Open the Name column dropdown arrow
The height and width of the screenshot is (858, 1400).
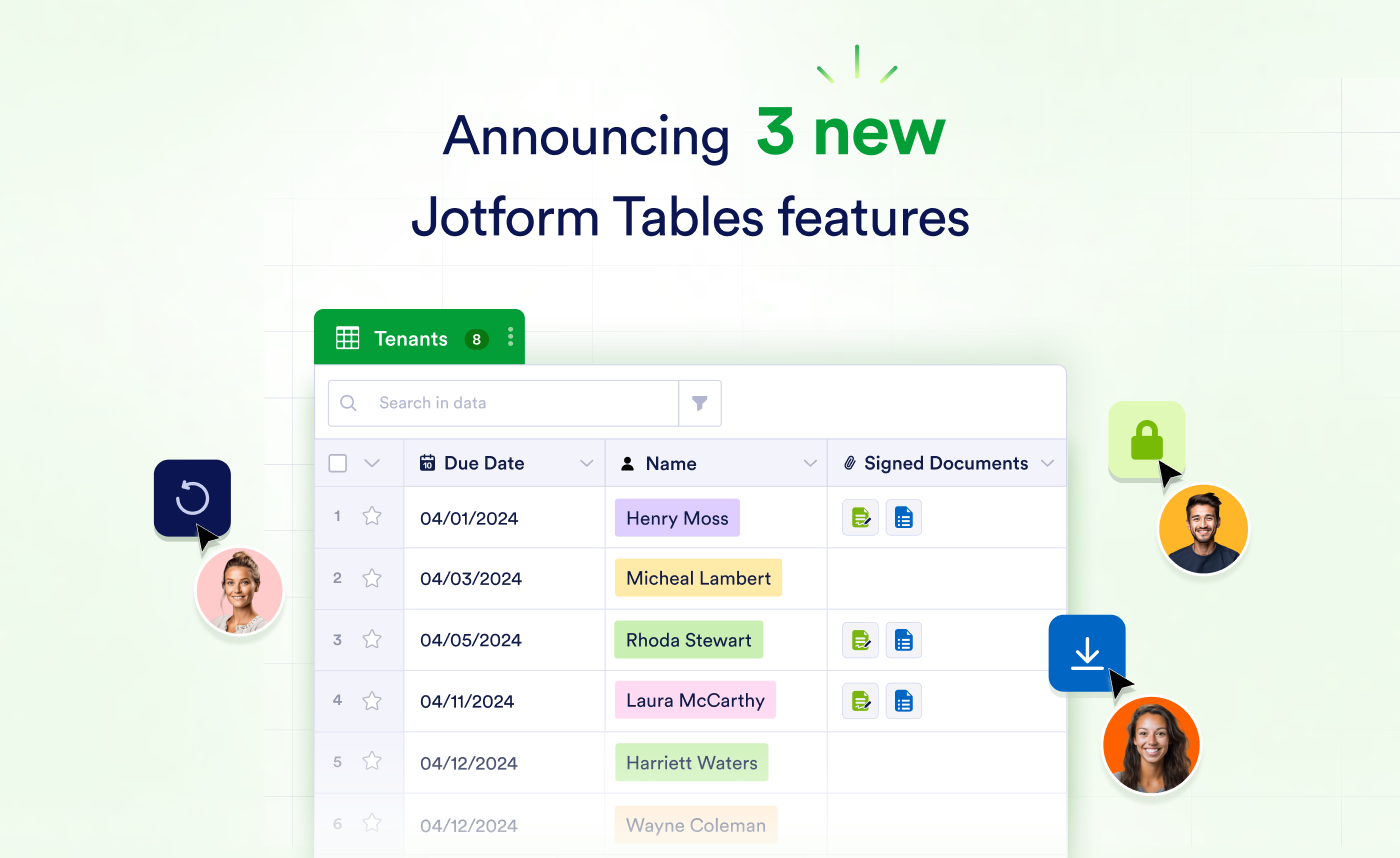(x=811, y=463)
